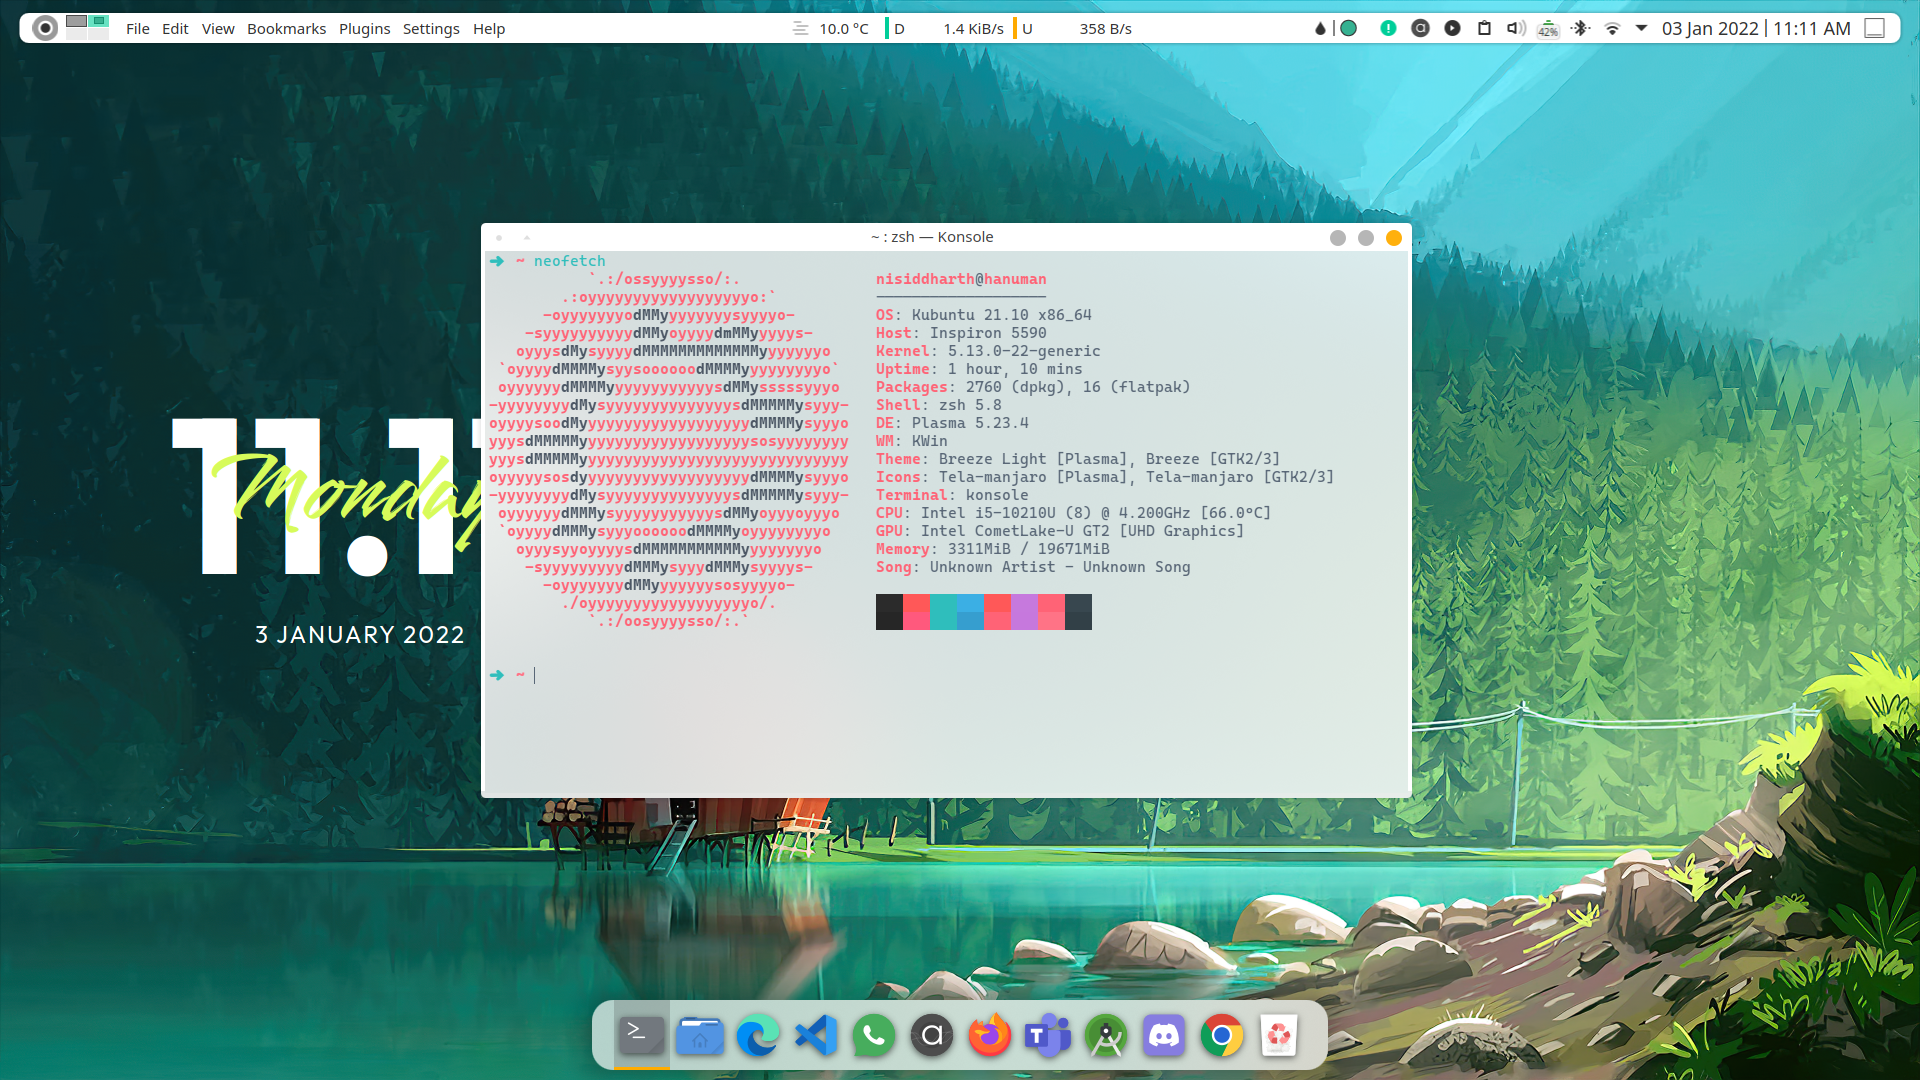Launch Microsoft Edge from the dock
Image resolution: width=1920 pixels, height=1080 pixels.
pos(758,1035)
